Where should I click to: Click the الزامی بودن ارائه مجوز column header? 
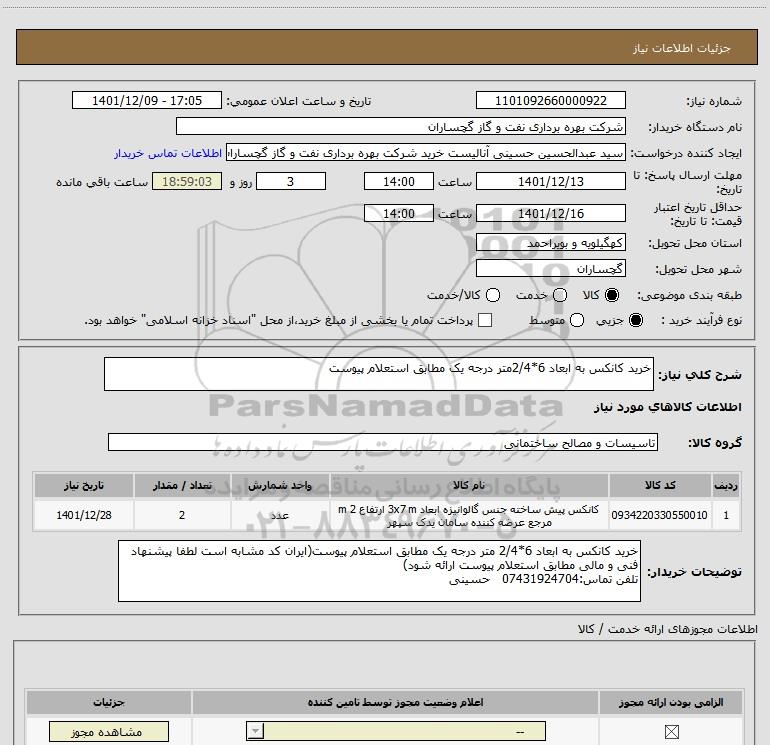pyautogui.click(x=671, y=703)
